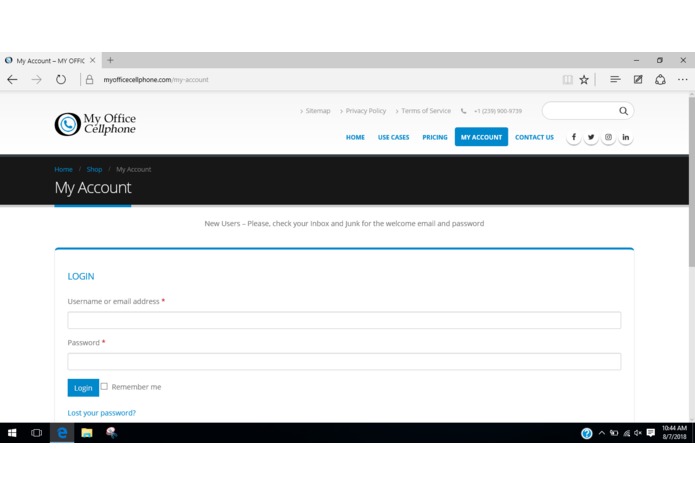
Task: Open the Privacy Policy link
Action: [x=366, y=111]
